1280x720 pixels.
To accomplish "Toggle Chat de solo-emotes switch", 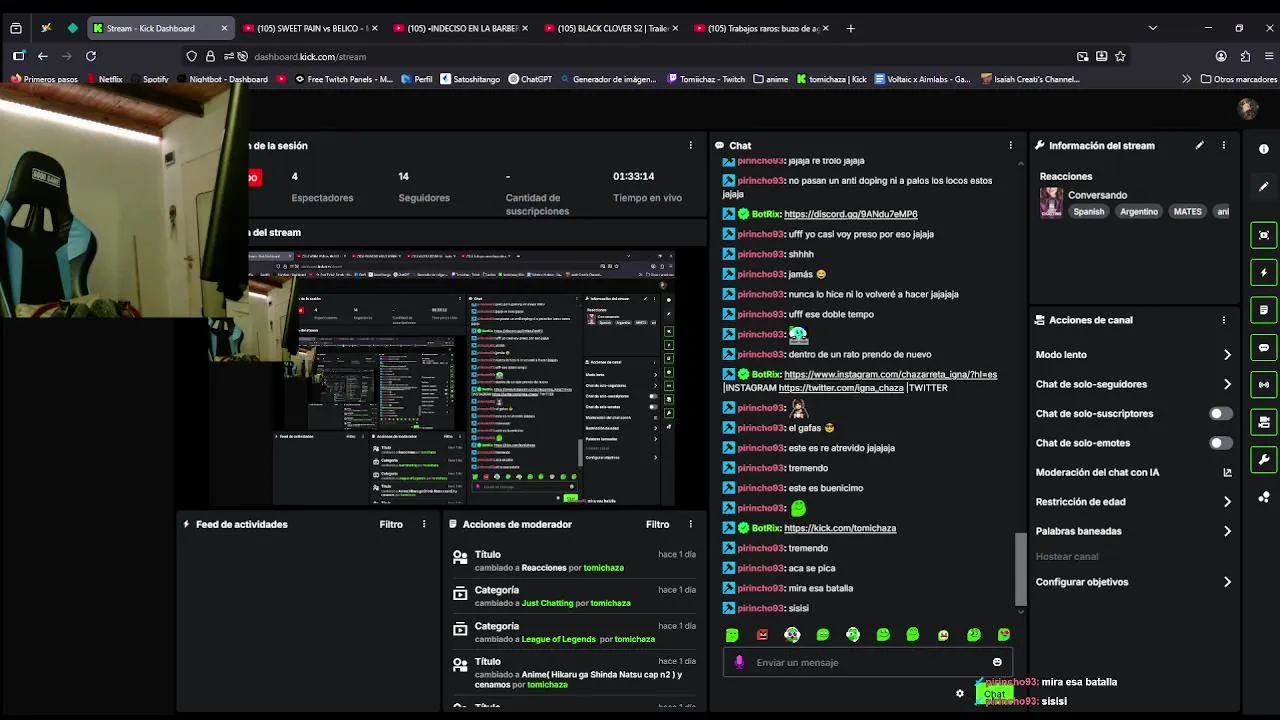I will click(x=1220, y=443).
